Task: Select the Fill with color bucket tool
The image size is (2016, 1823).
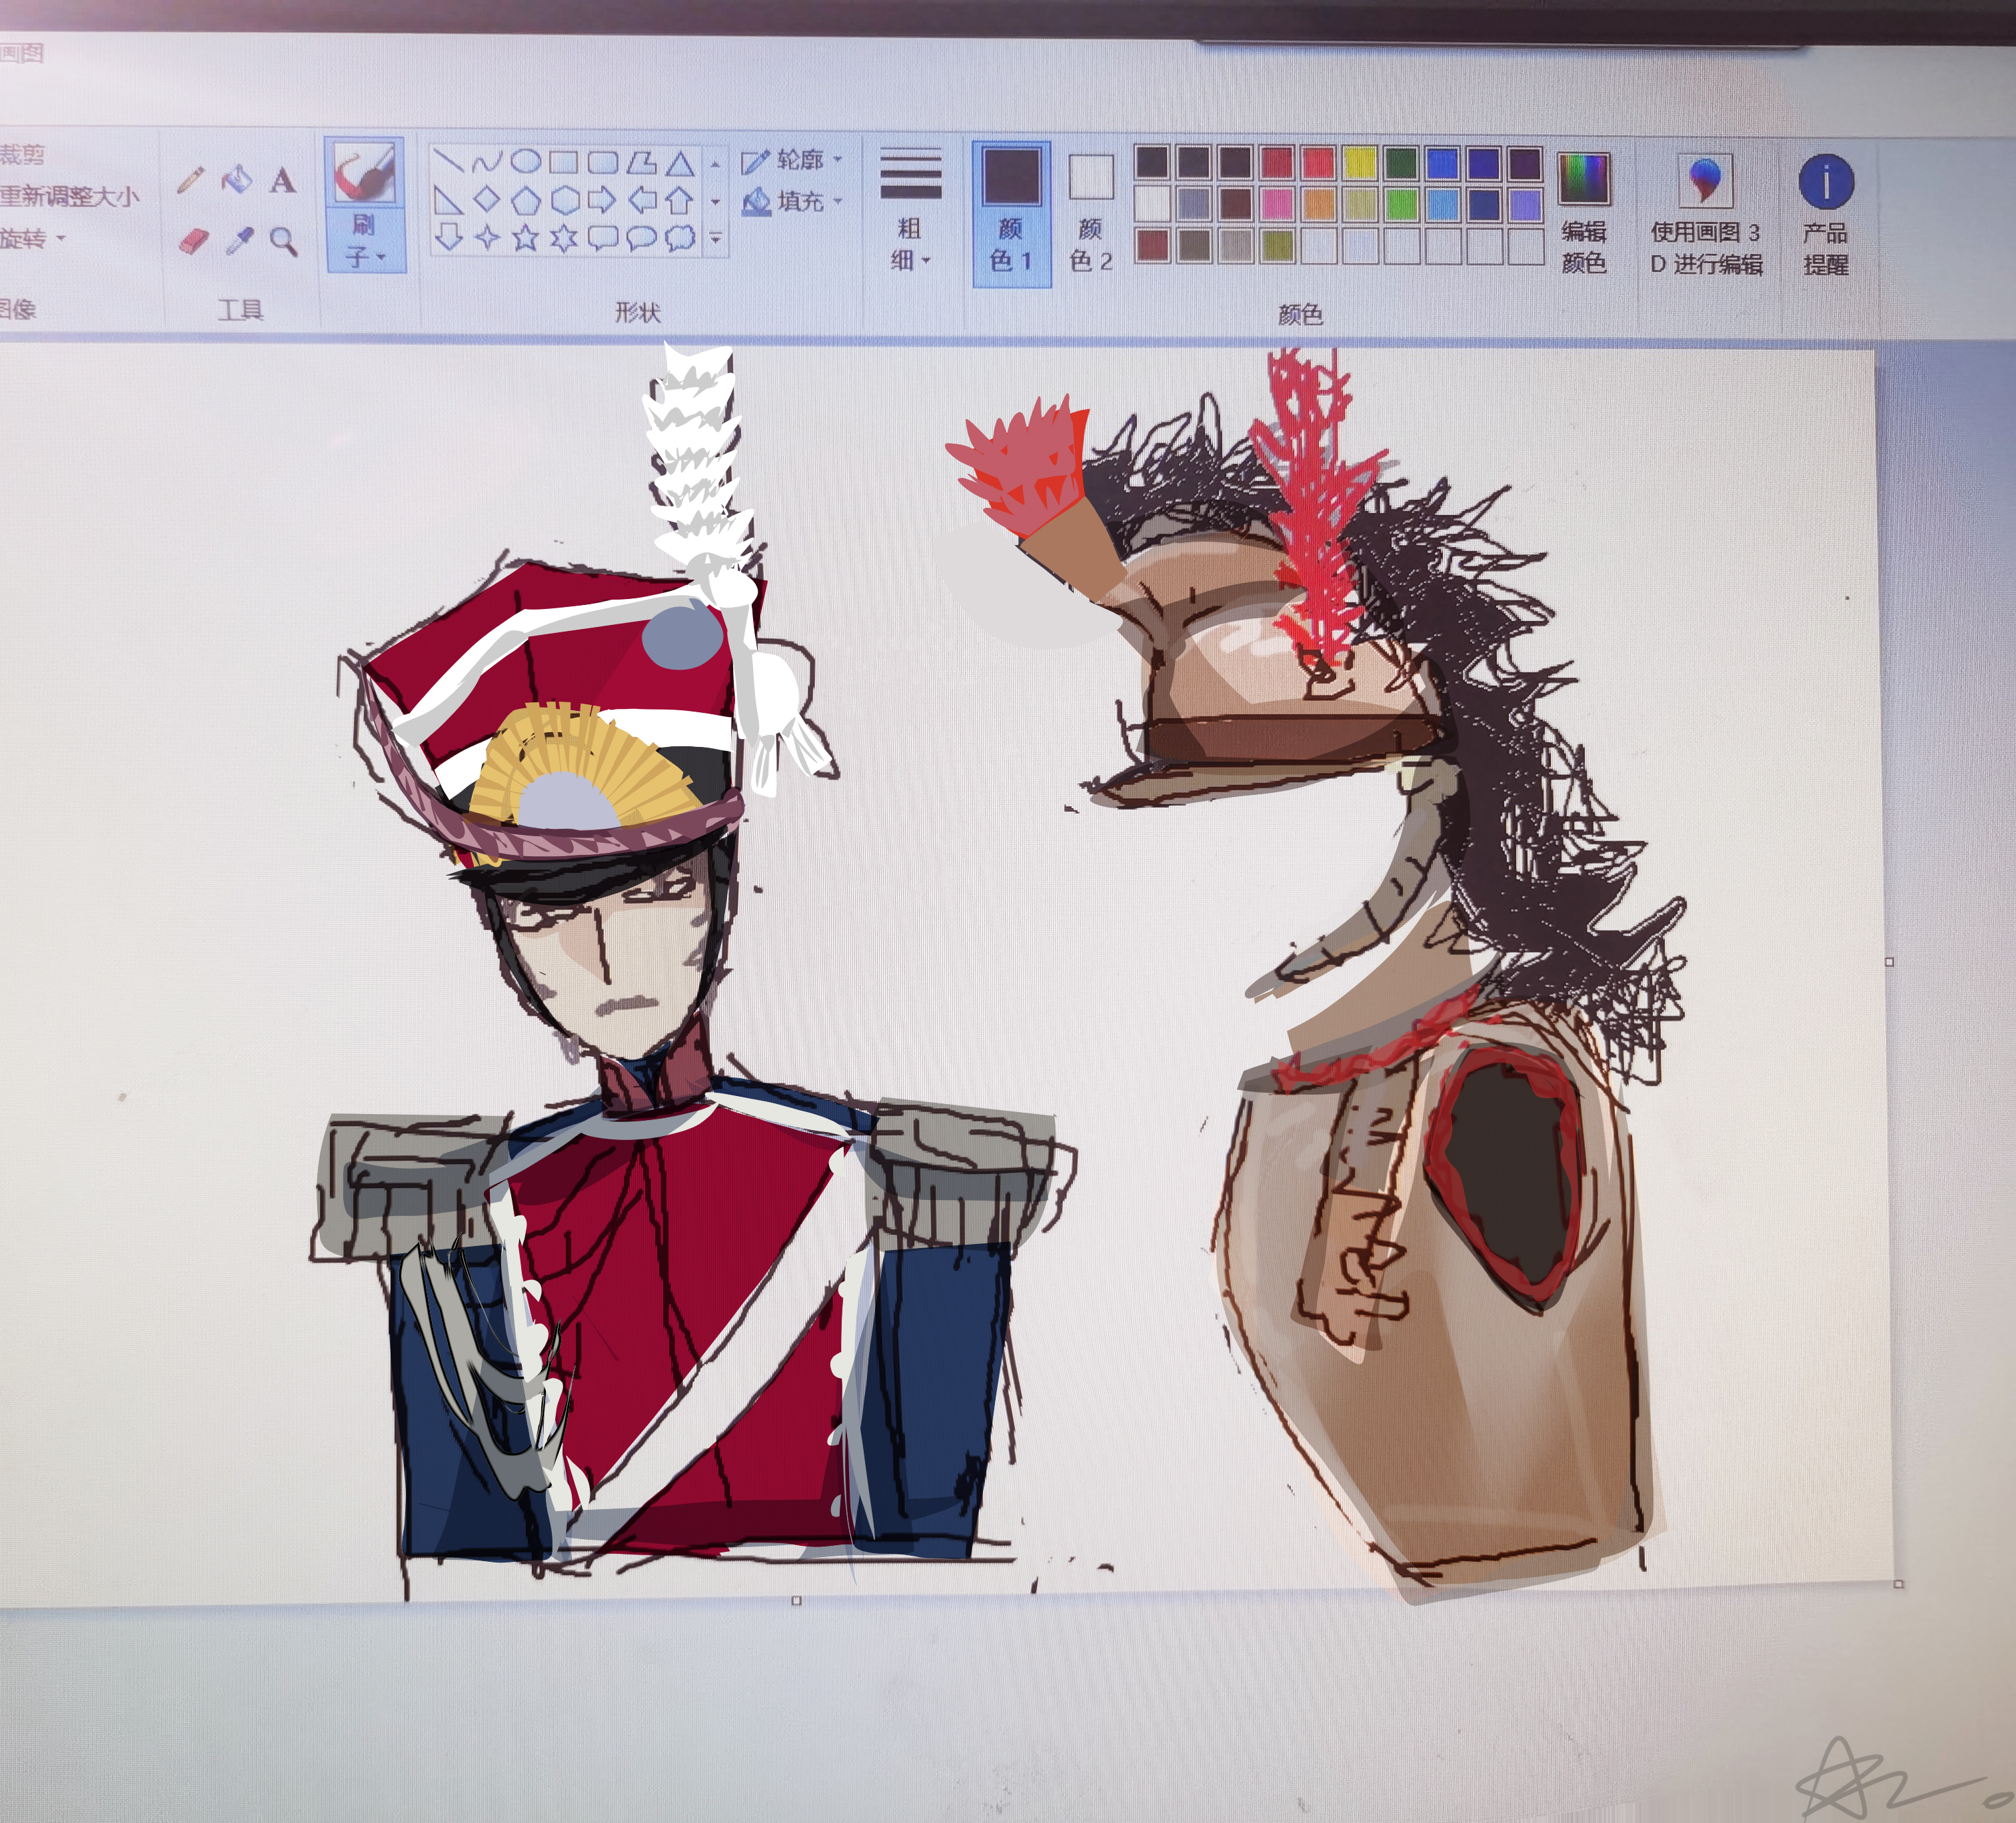Action: tap(237, 180)
